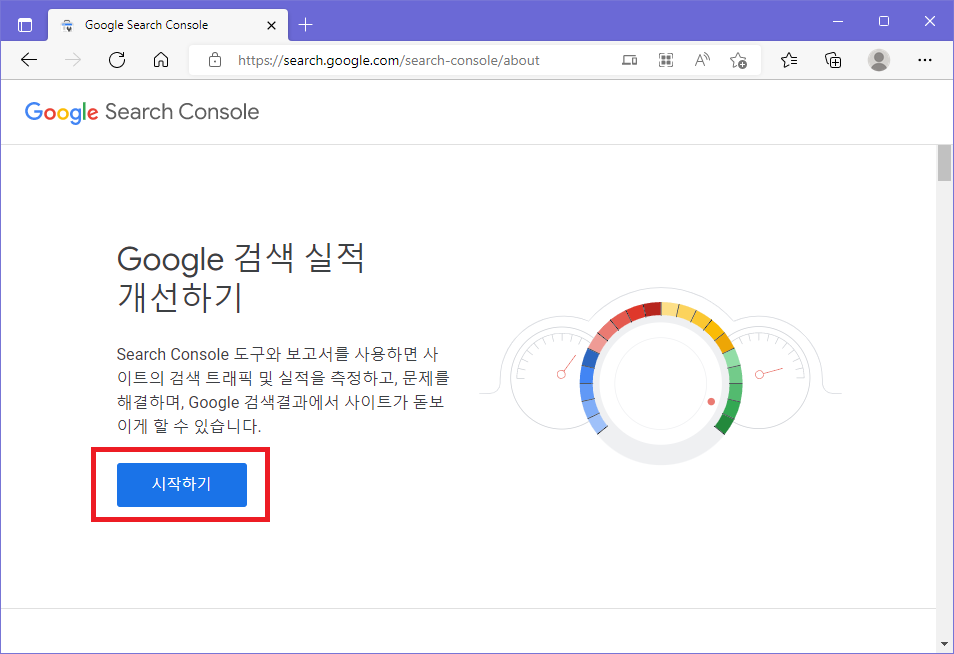
Task: Click the speedometer gauge illustration
Action: (x=661, y=376)
